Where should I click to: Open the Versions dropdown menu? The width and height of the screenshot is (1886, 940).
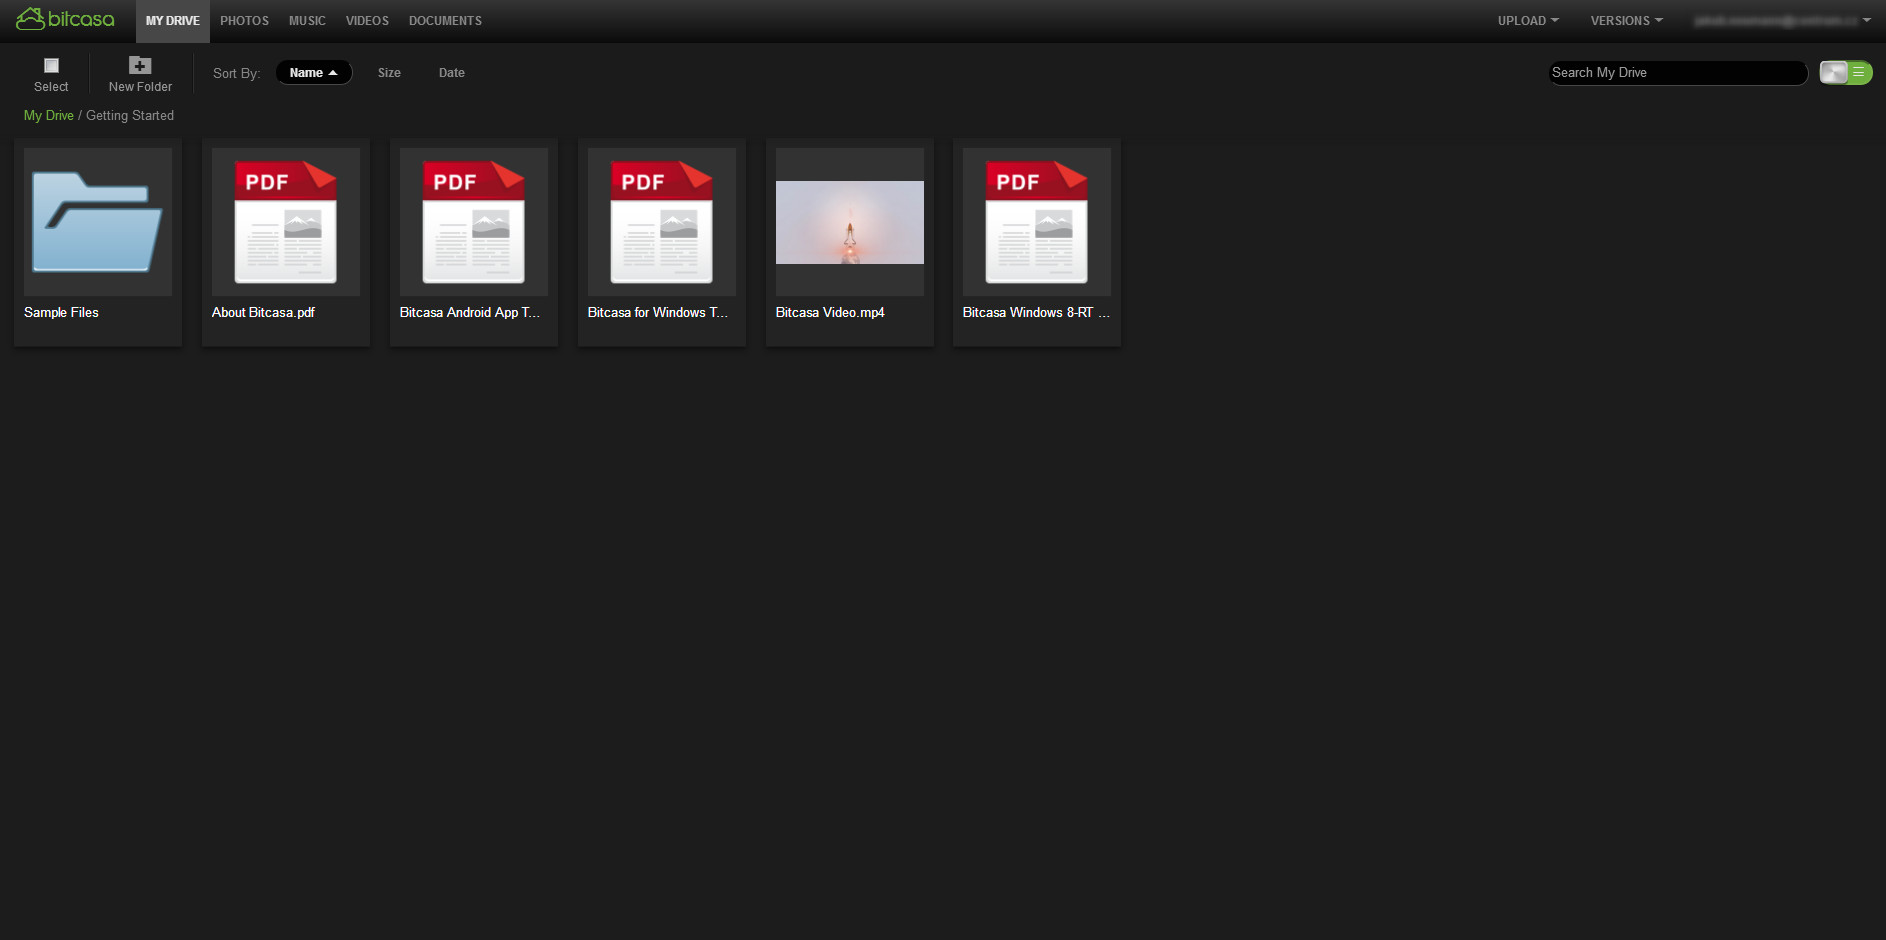coord(1626,21)
